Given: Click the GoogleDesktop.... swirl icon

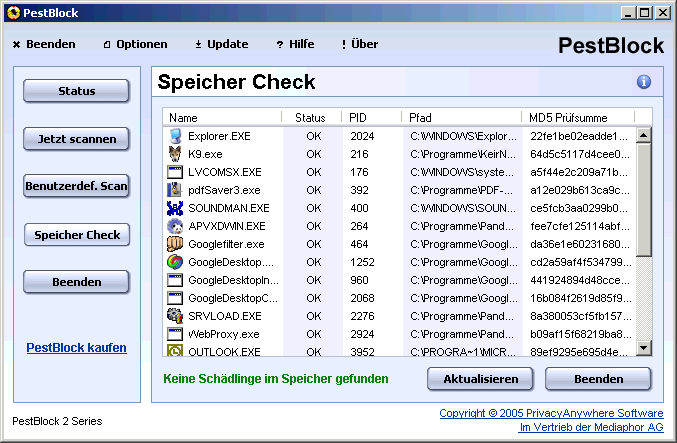Looking at the screenshot, I should pyautogui.click(x=175, y=262).
